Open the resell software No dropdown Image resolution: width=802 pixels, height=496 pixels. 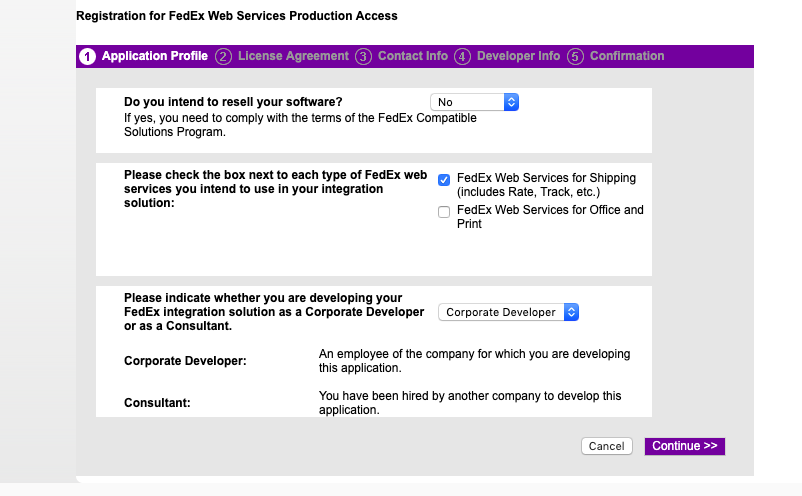point(474,102)
